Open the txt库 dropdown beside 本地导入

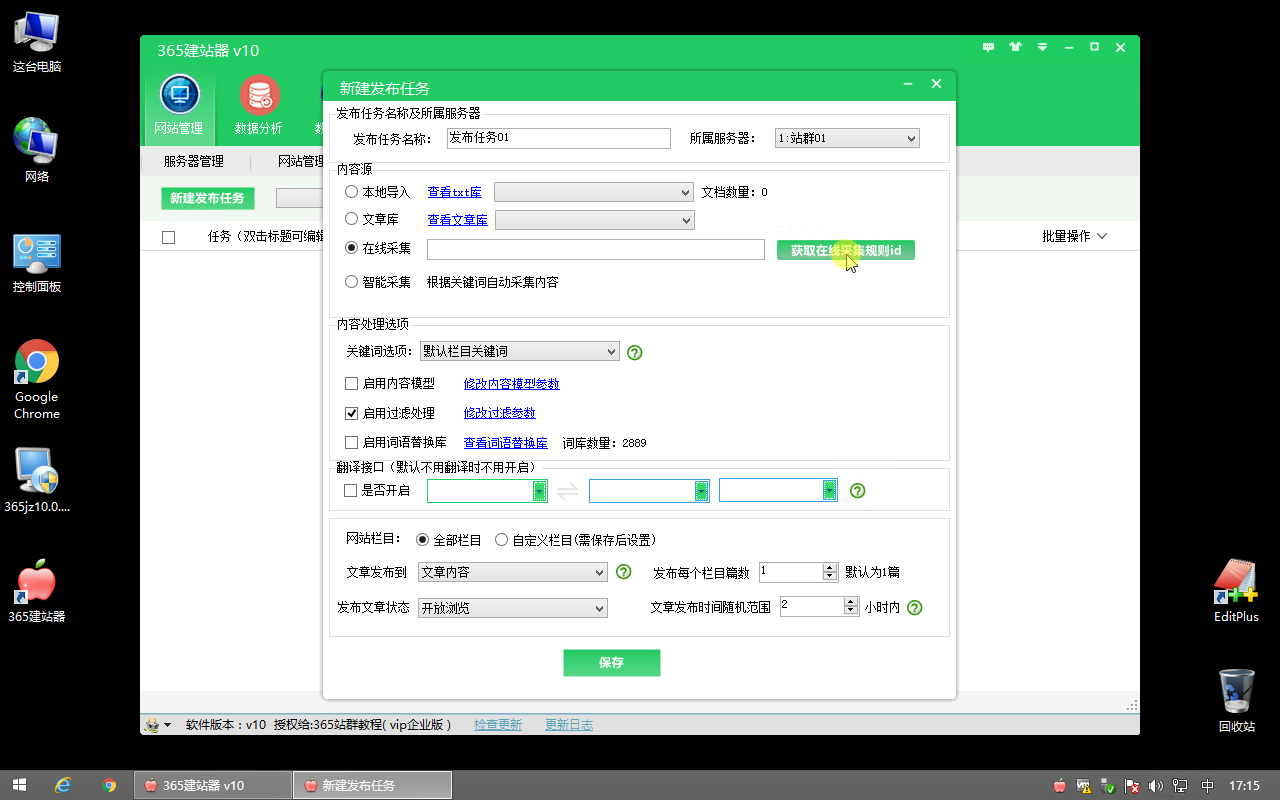tap(594, 192)
